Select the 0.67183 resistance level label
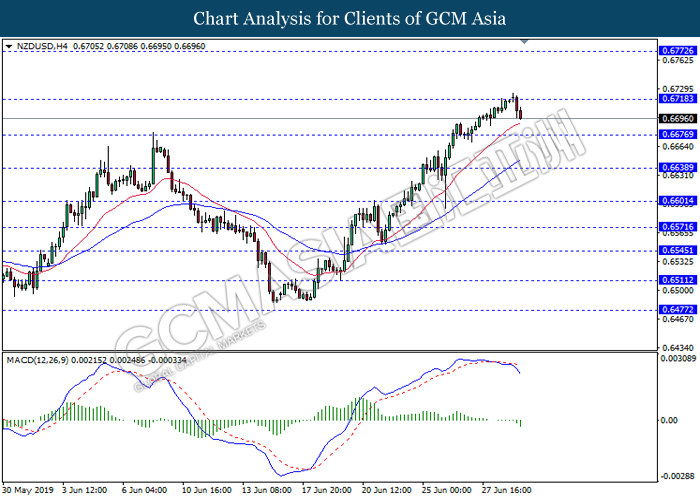 (677, 99)
